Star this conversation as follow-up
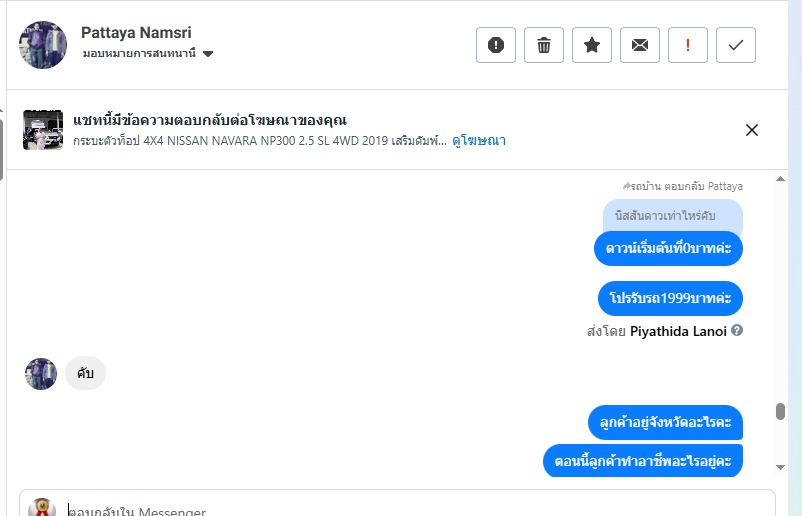 coord(592,45)
